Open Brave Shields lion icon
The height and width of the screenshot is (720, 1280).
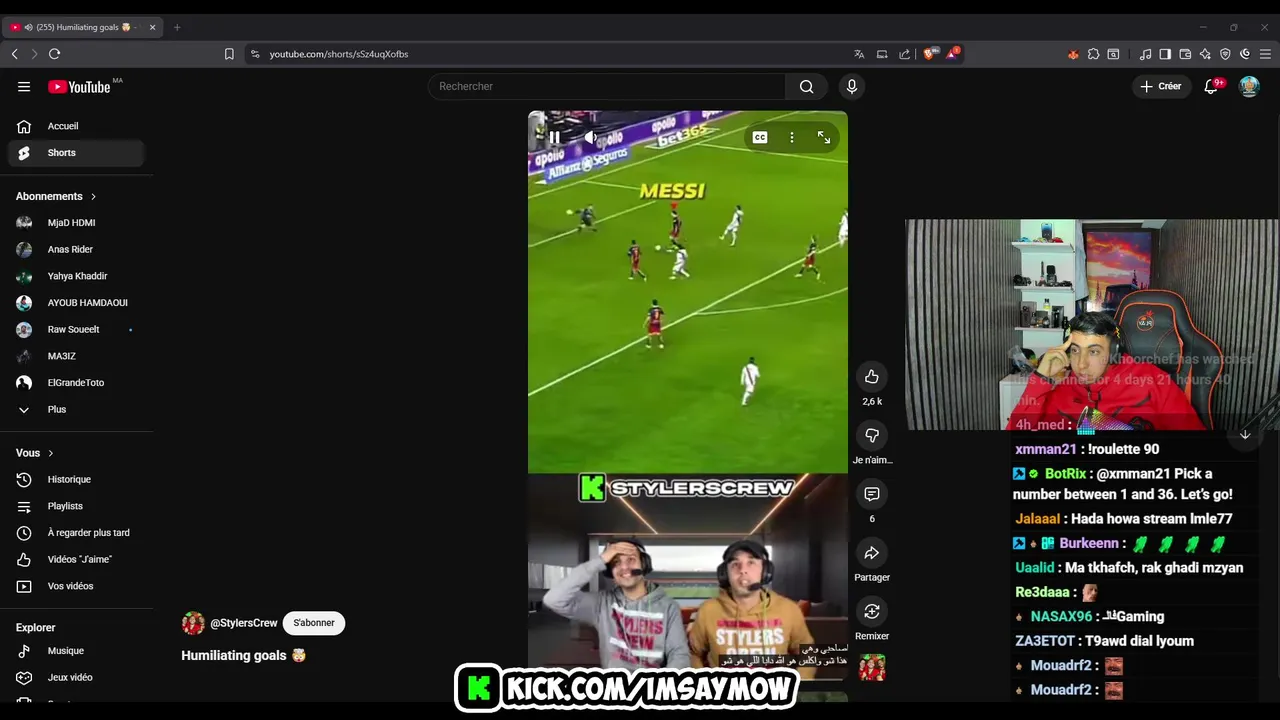[929, 54]
